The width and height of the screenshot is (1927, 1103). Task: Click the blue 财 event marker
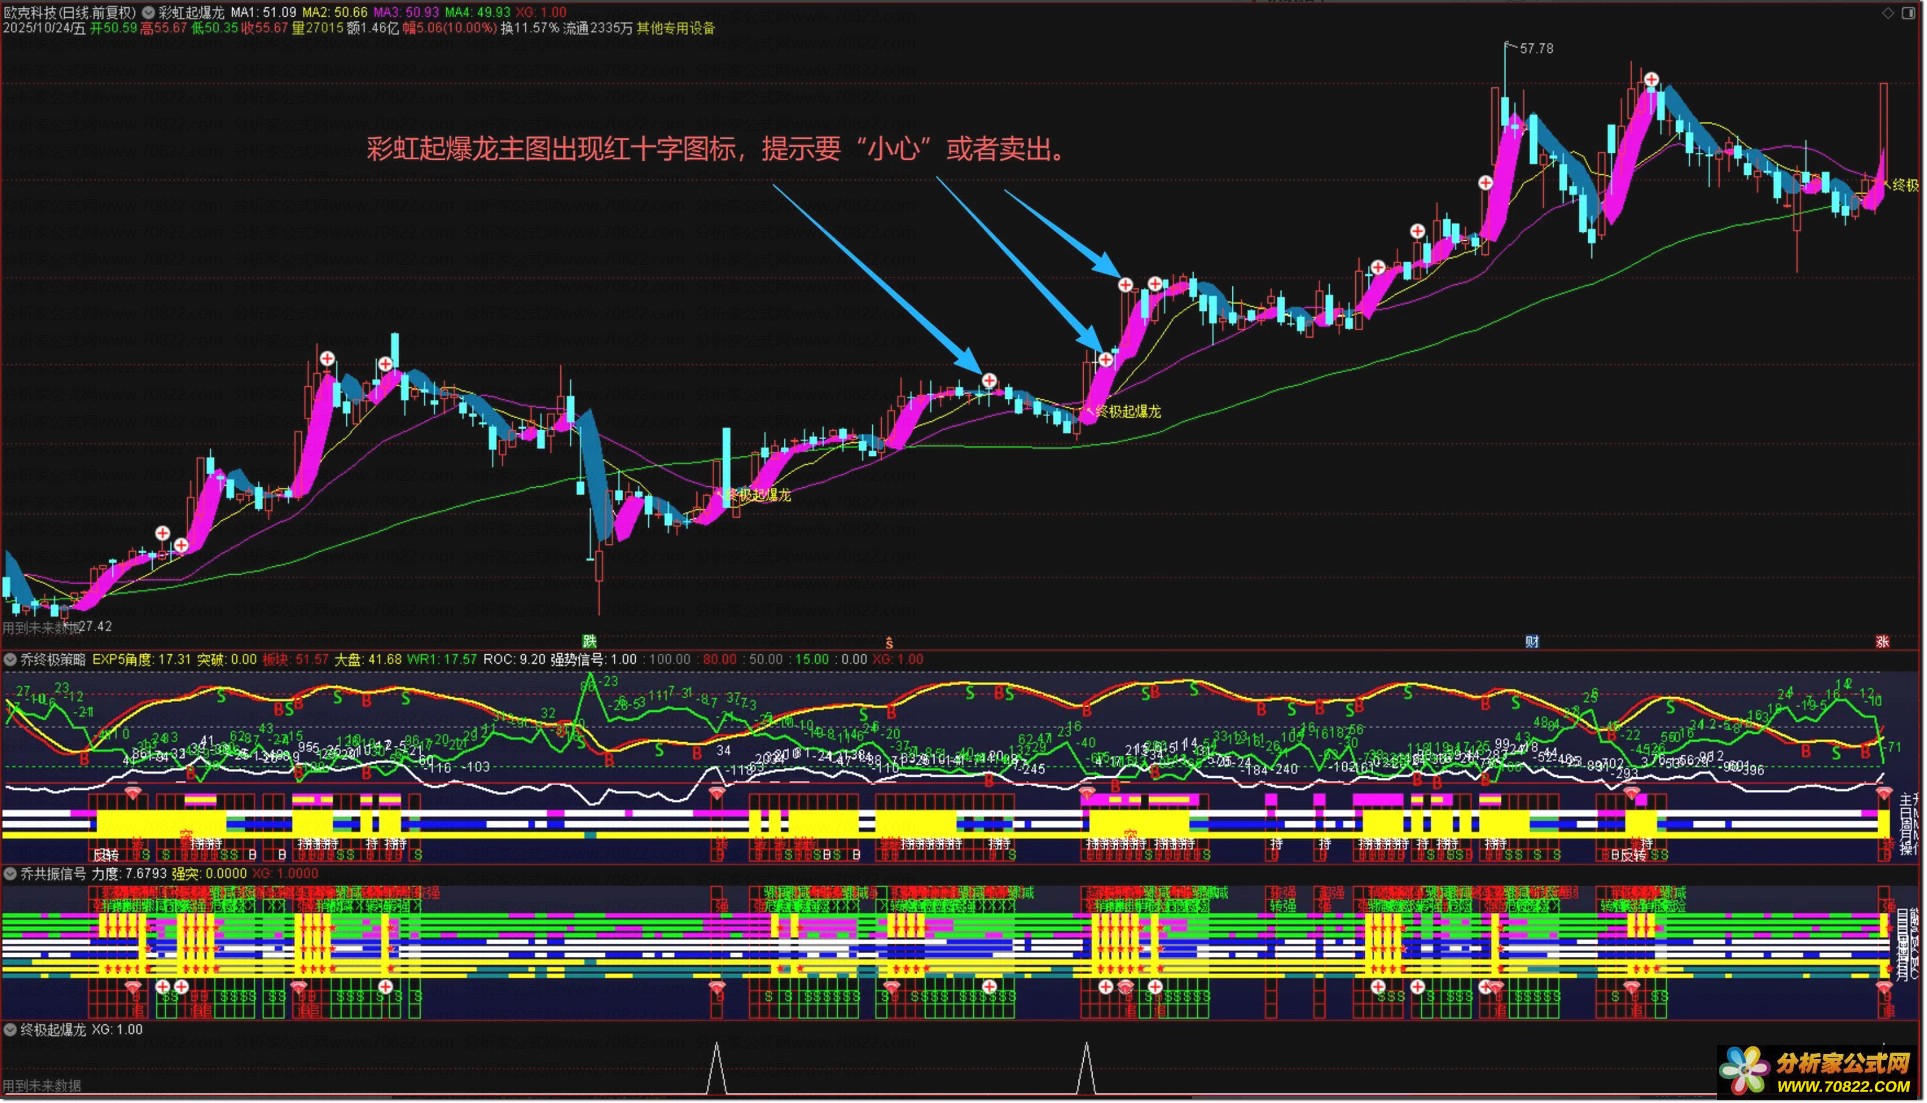[x=1532, y=643]
